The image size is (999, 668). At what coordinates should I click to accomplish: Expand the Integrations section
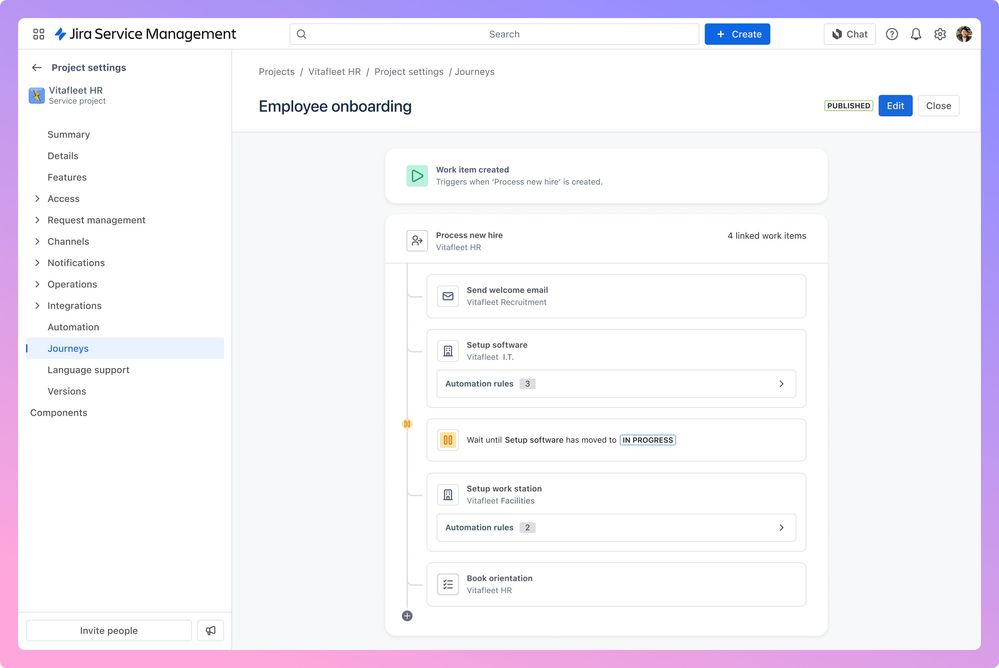tap(37, 306)
